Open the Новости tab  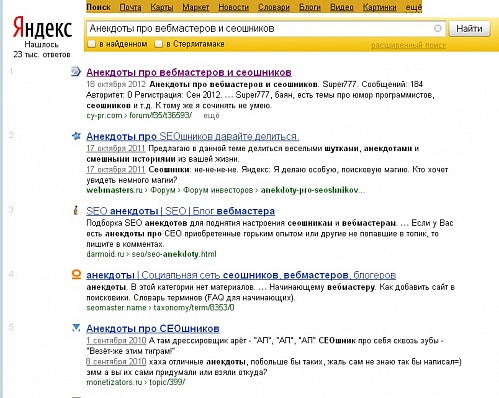[x=233, y=7]
